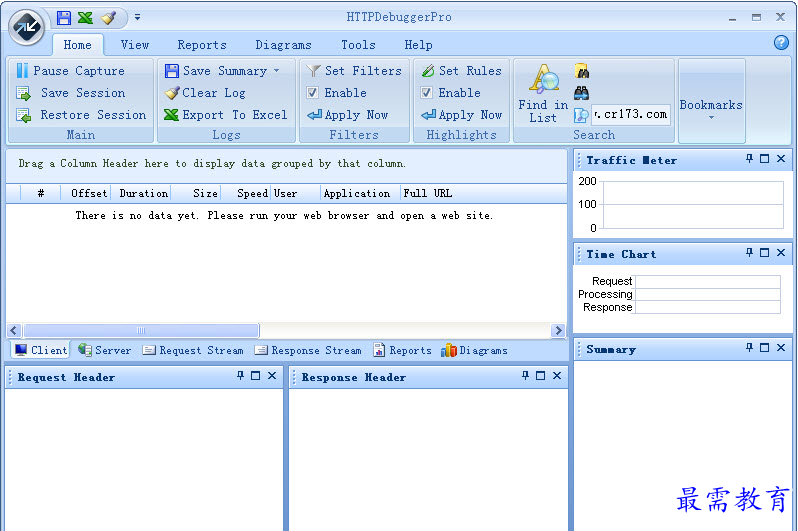This screenshot has height=531, width=798.
Task: Click Restore Session
Action: [x=81, y=115]
